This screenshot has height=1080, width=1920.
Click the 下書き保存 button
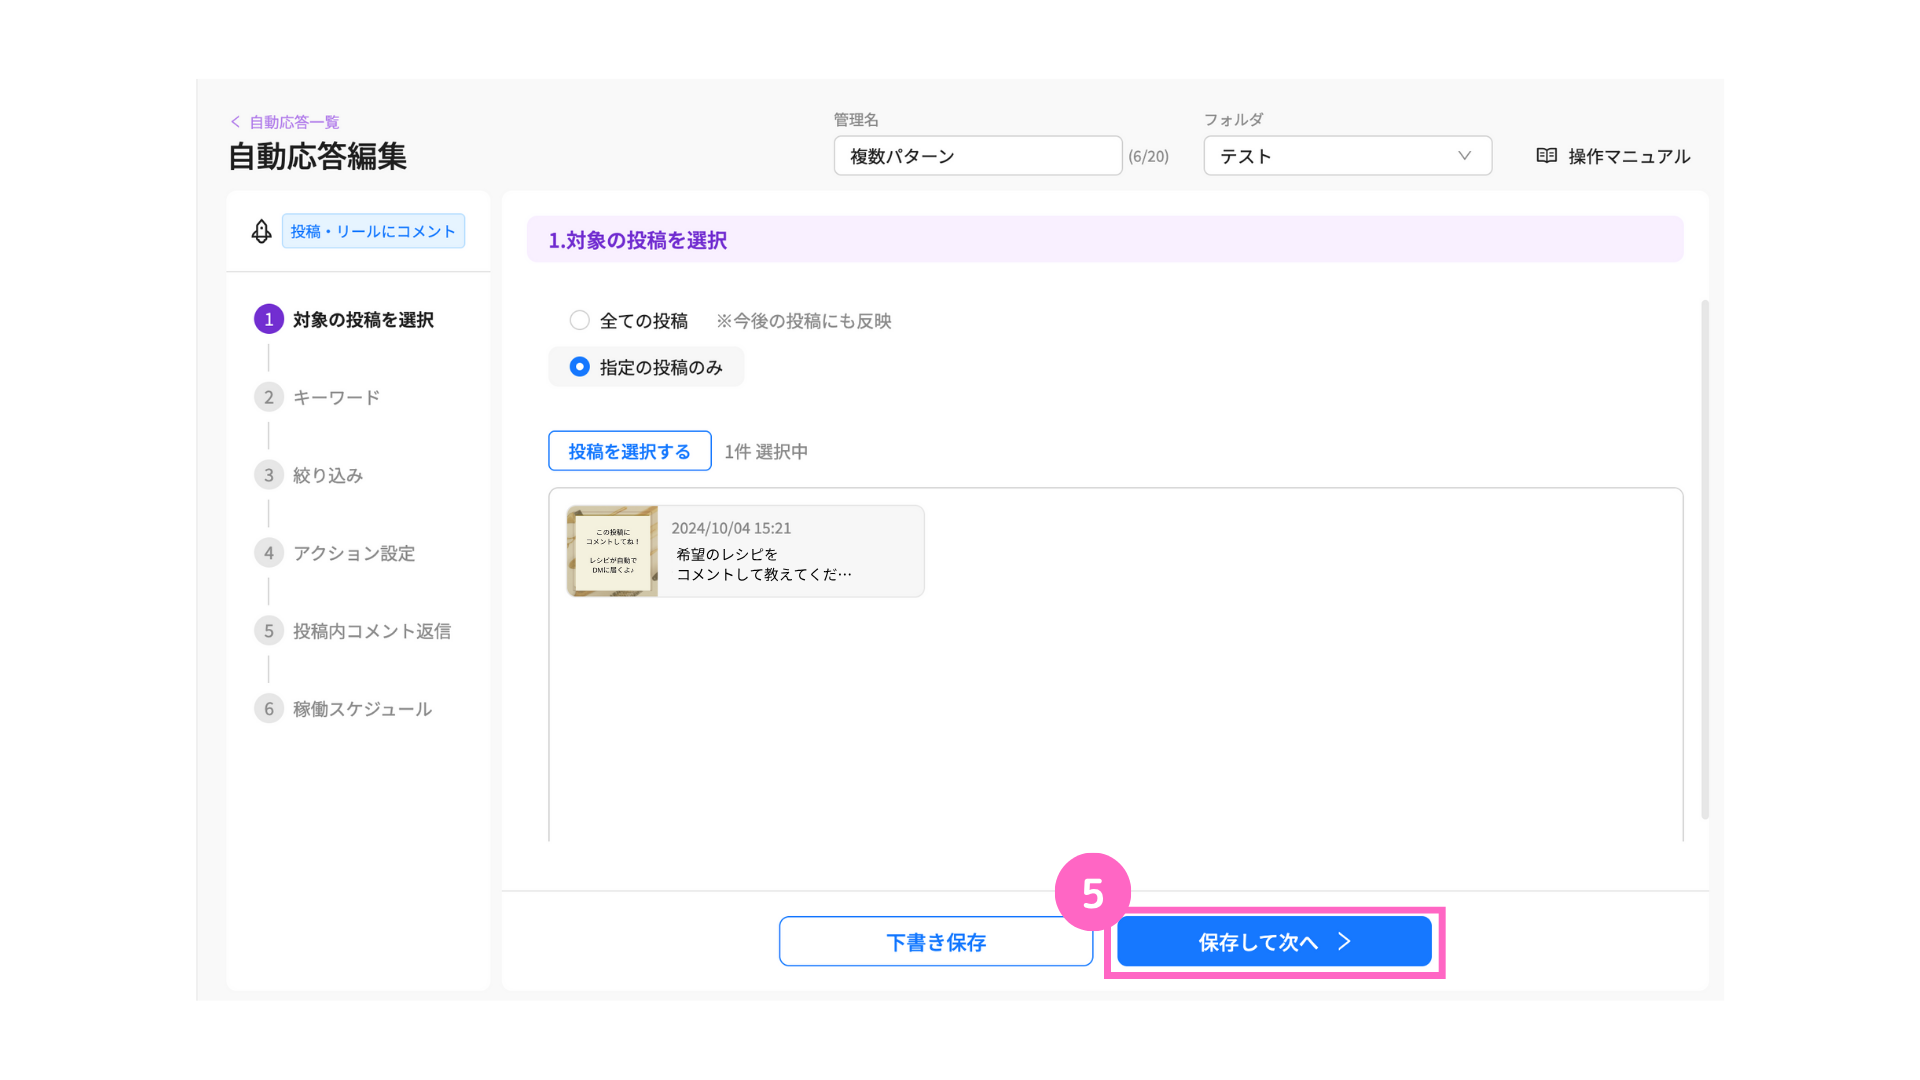point(936,942)
